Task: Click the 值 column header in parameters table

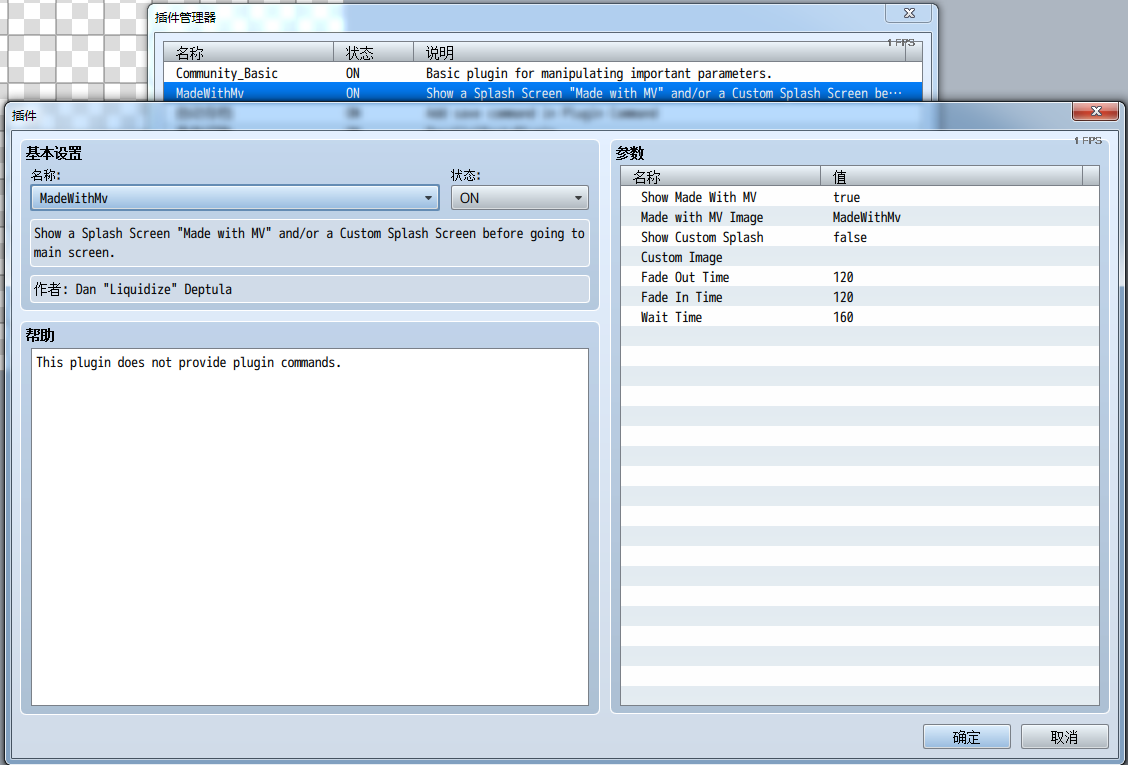Action: 952,176
